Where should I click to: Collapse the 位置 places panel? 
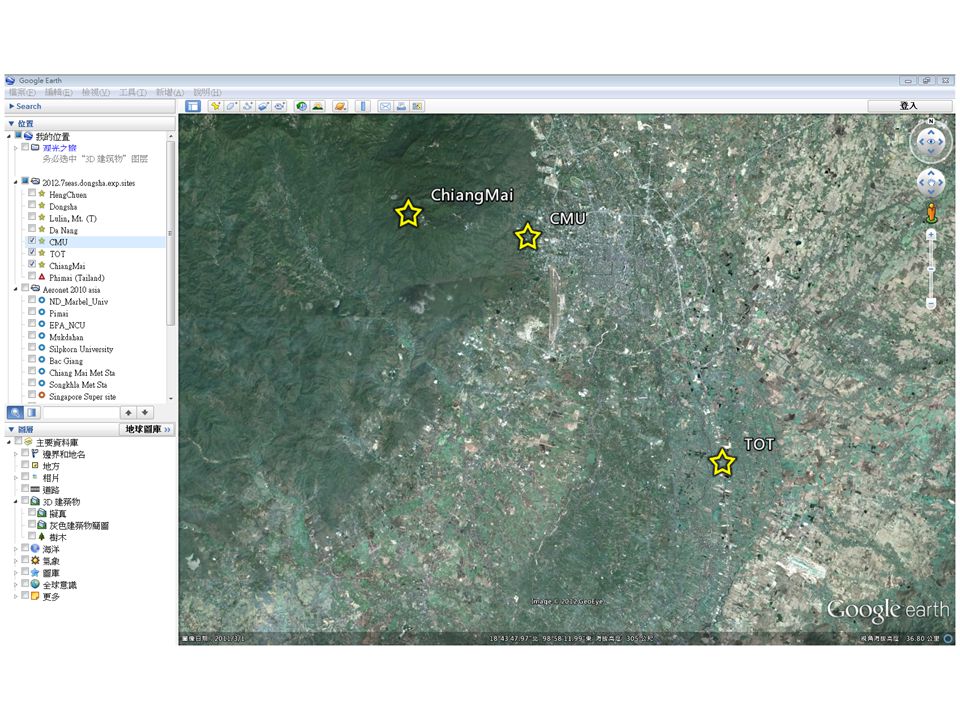coord(11,124)
